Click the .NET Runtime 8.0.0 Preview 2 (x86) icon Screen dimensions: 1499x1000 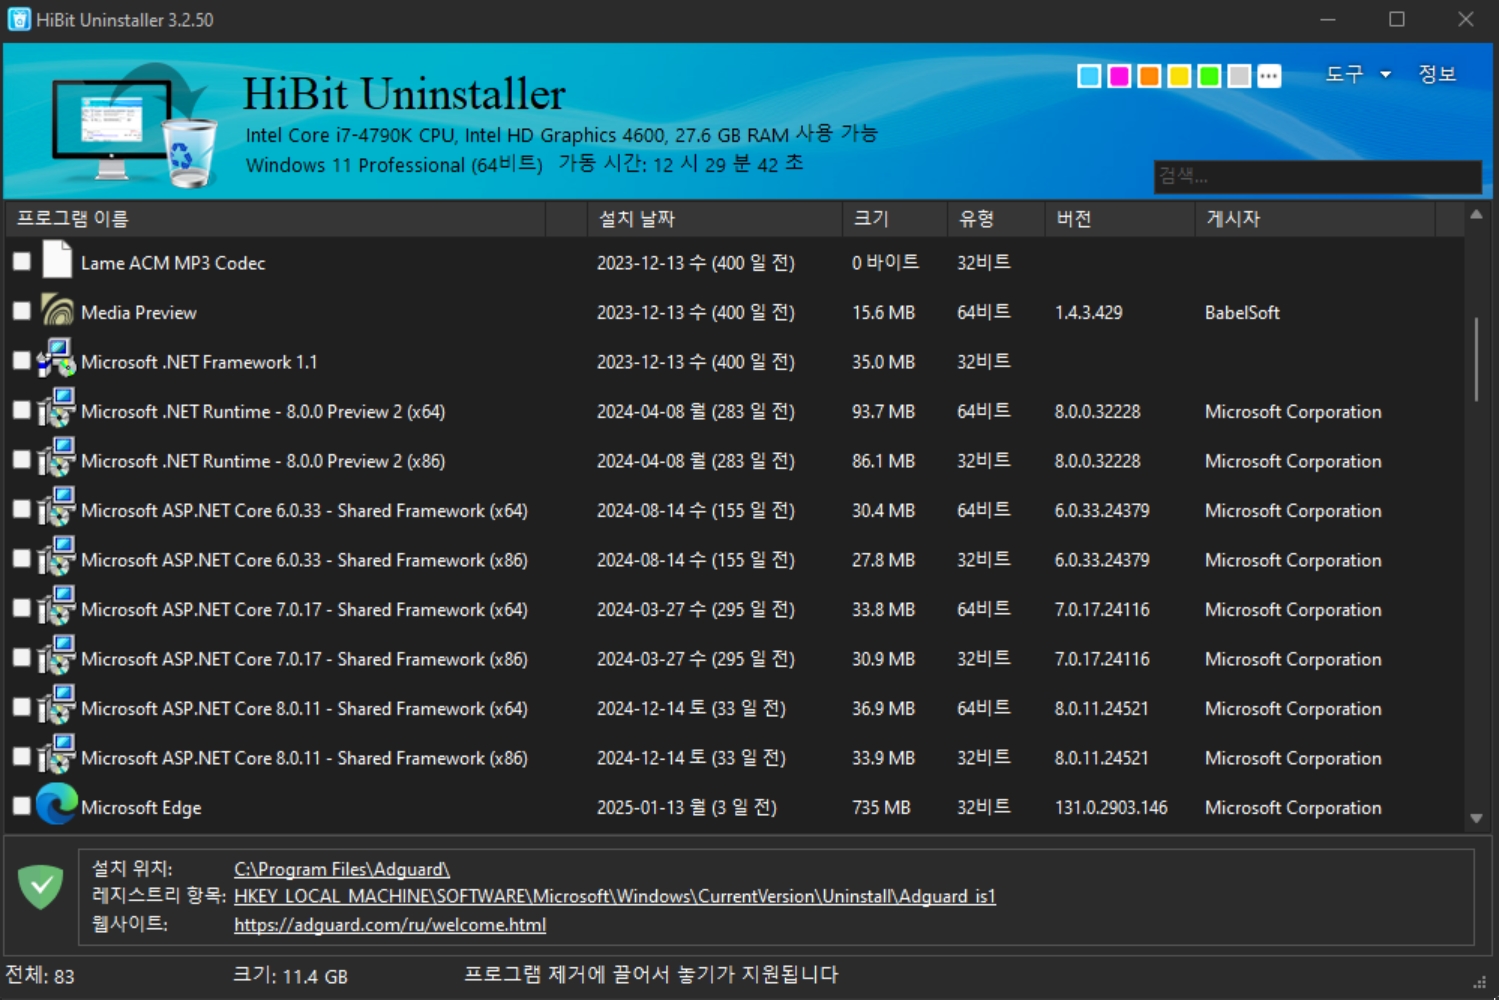[x=57, y=458]
